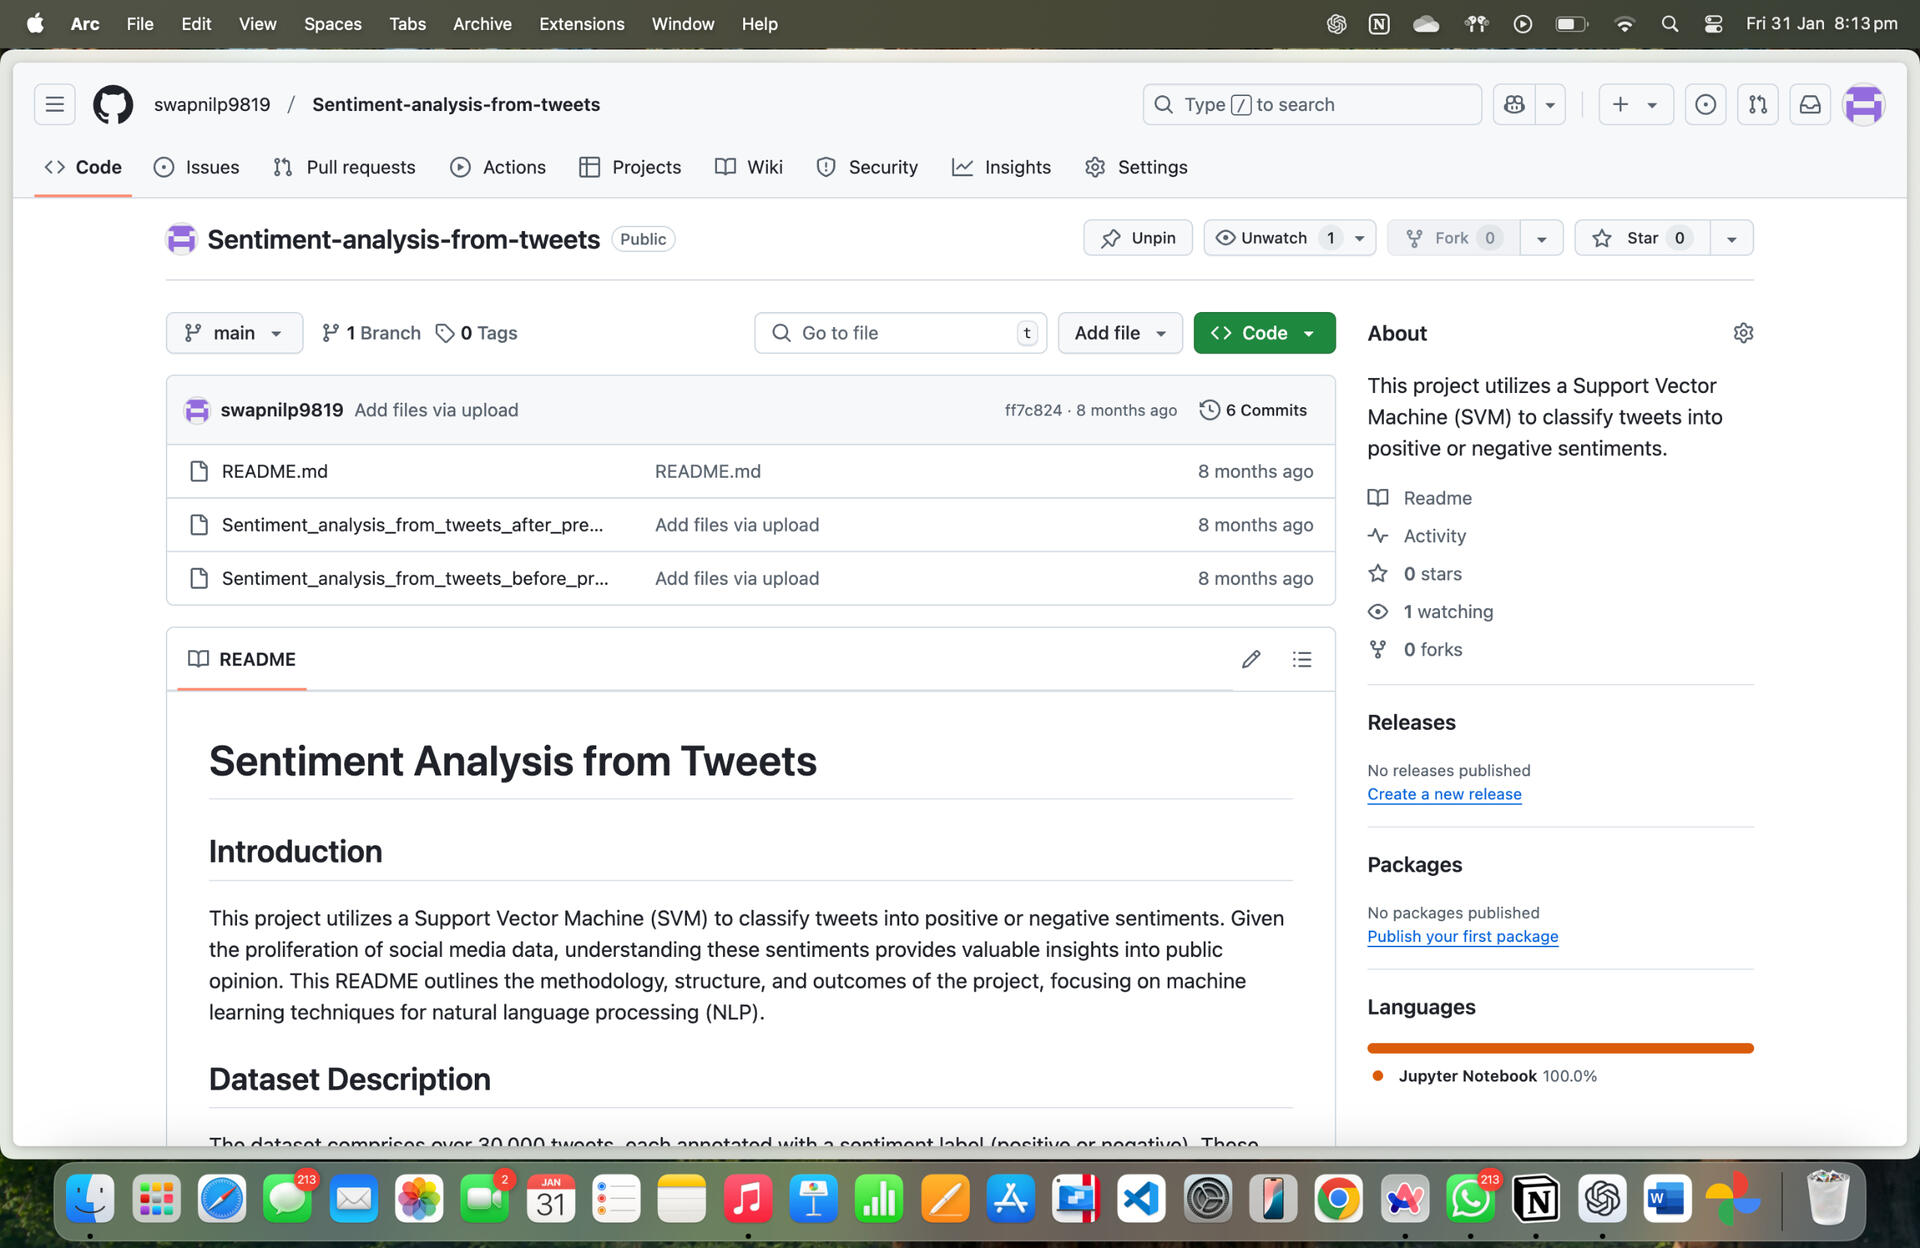Star the repository

1641,238
